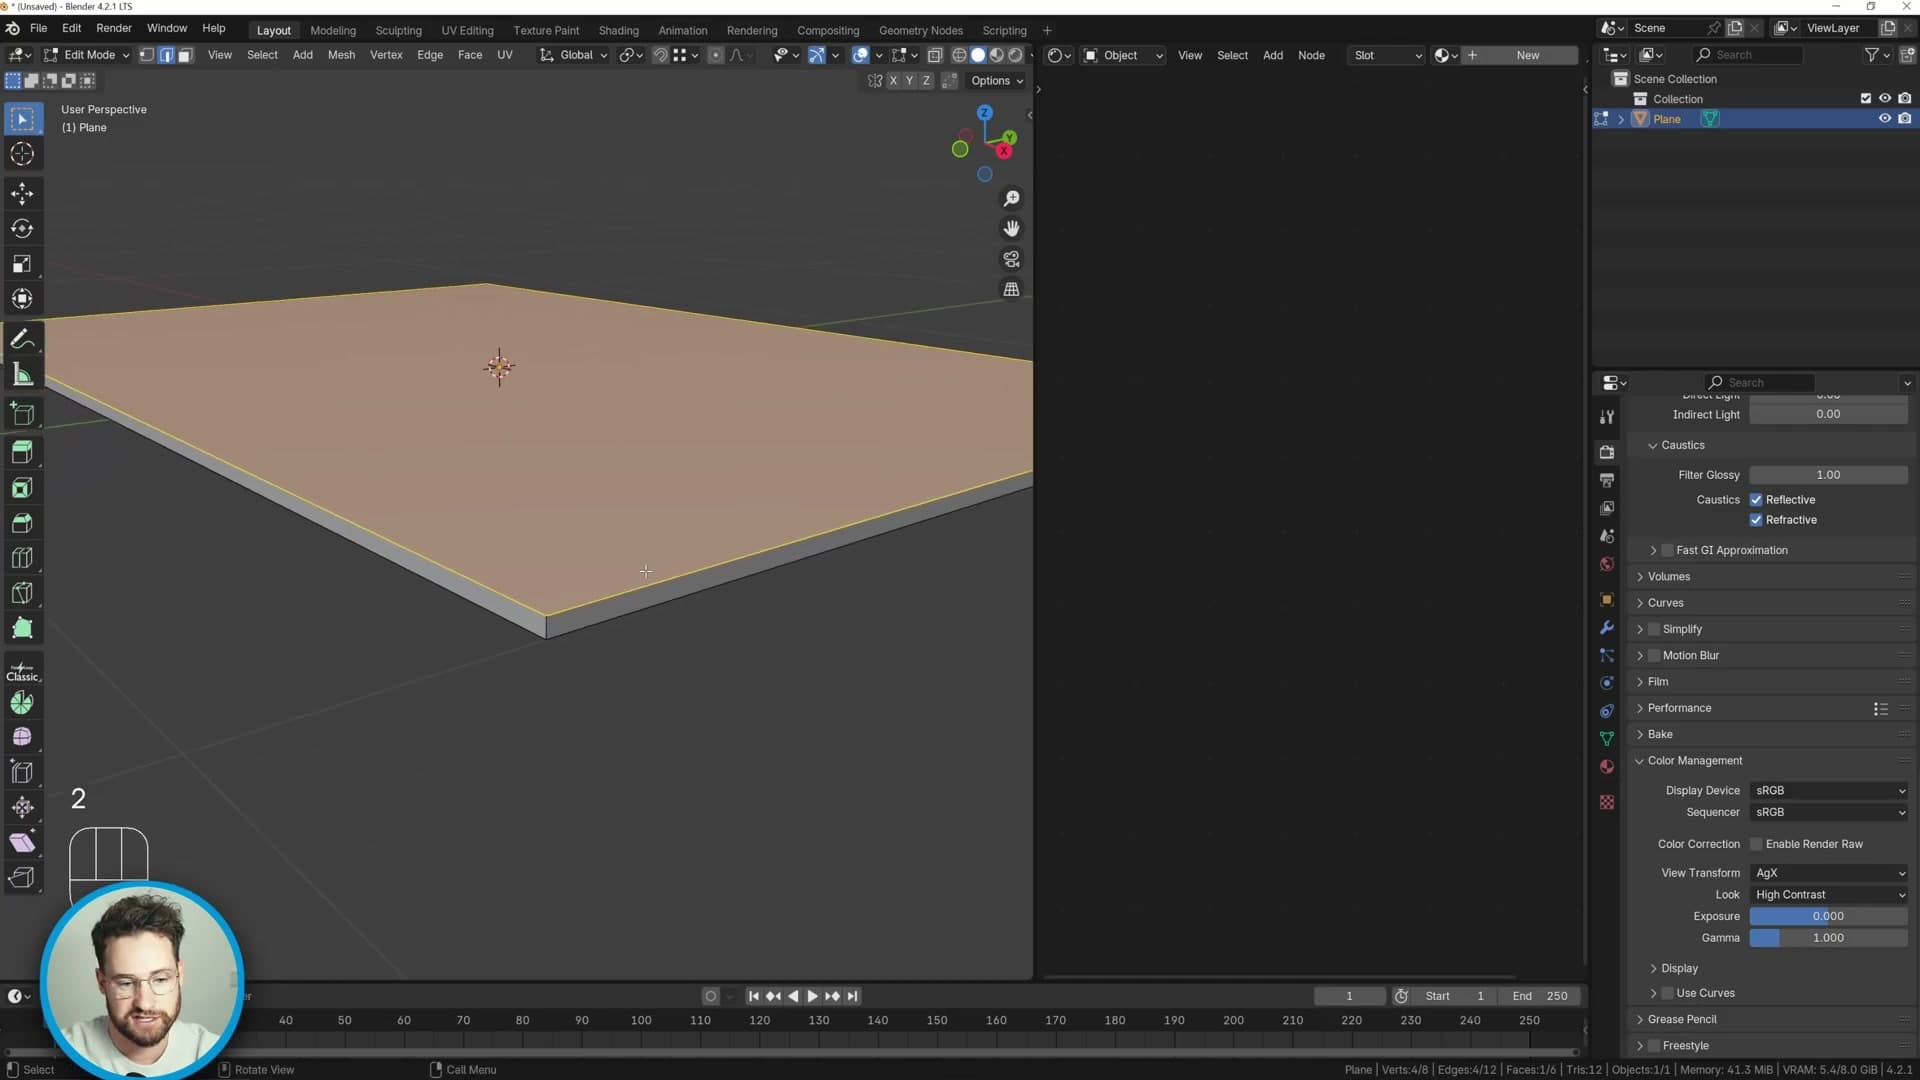This screenshot has width=1920, height=1080.
Task: Adjust the Filter Glossy value field
Action: pos(1829,475)
